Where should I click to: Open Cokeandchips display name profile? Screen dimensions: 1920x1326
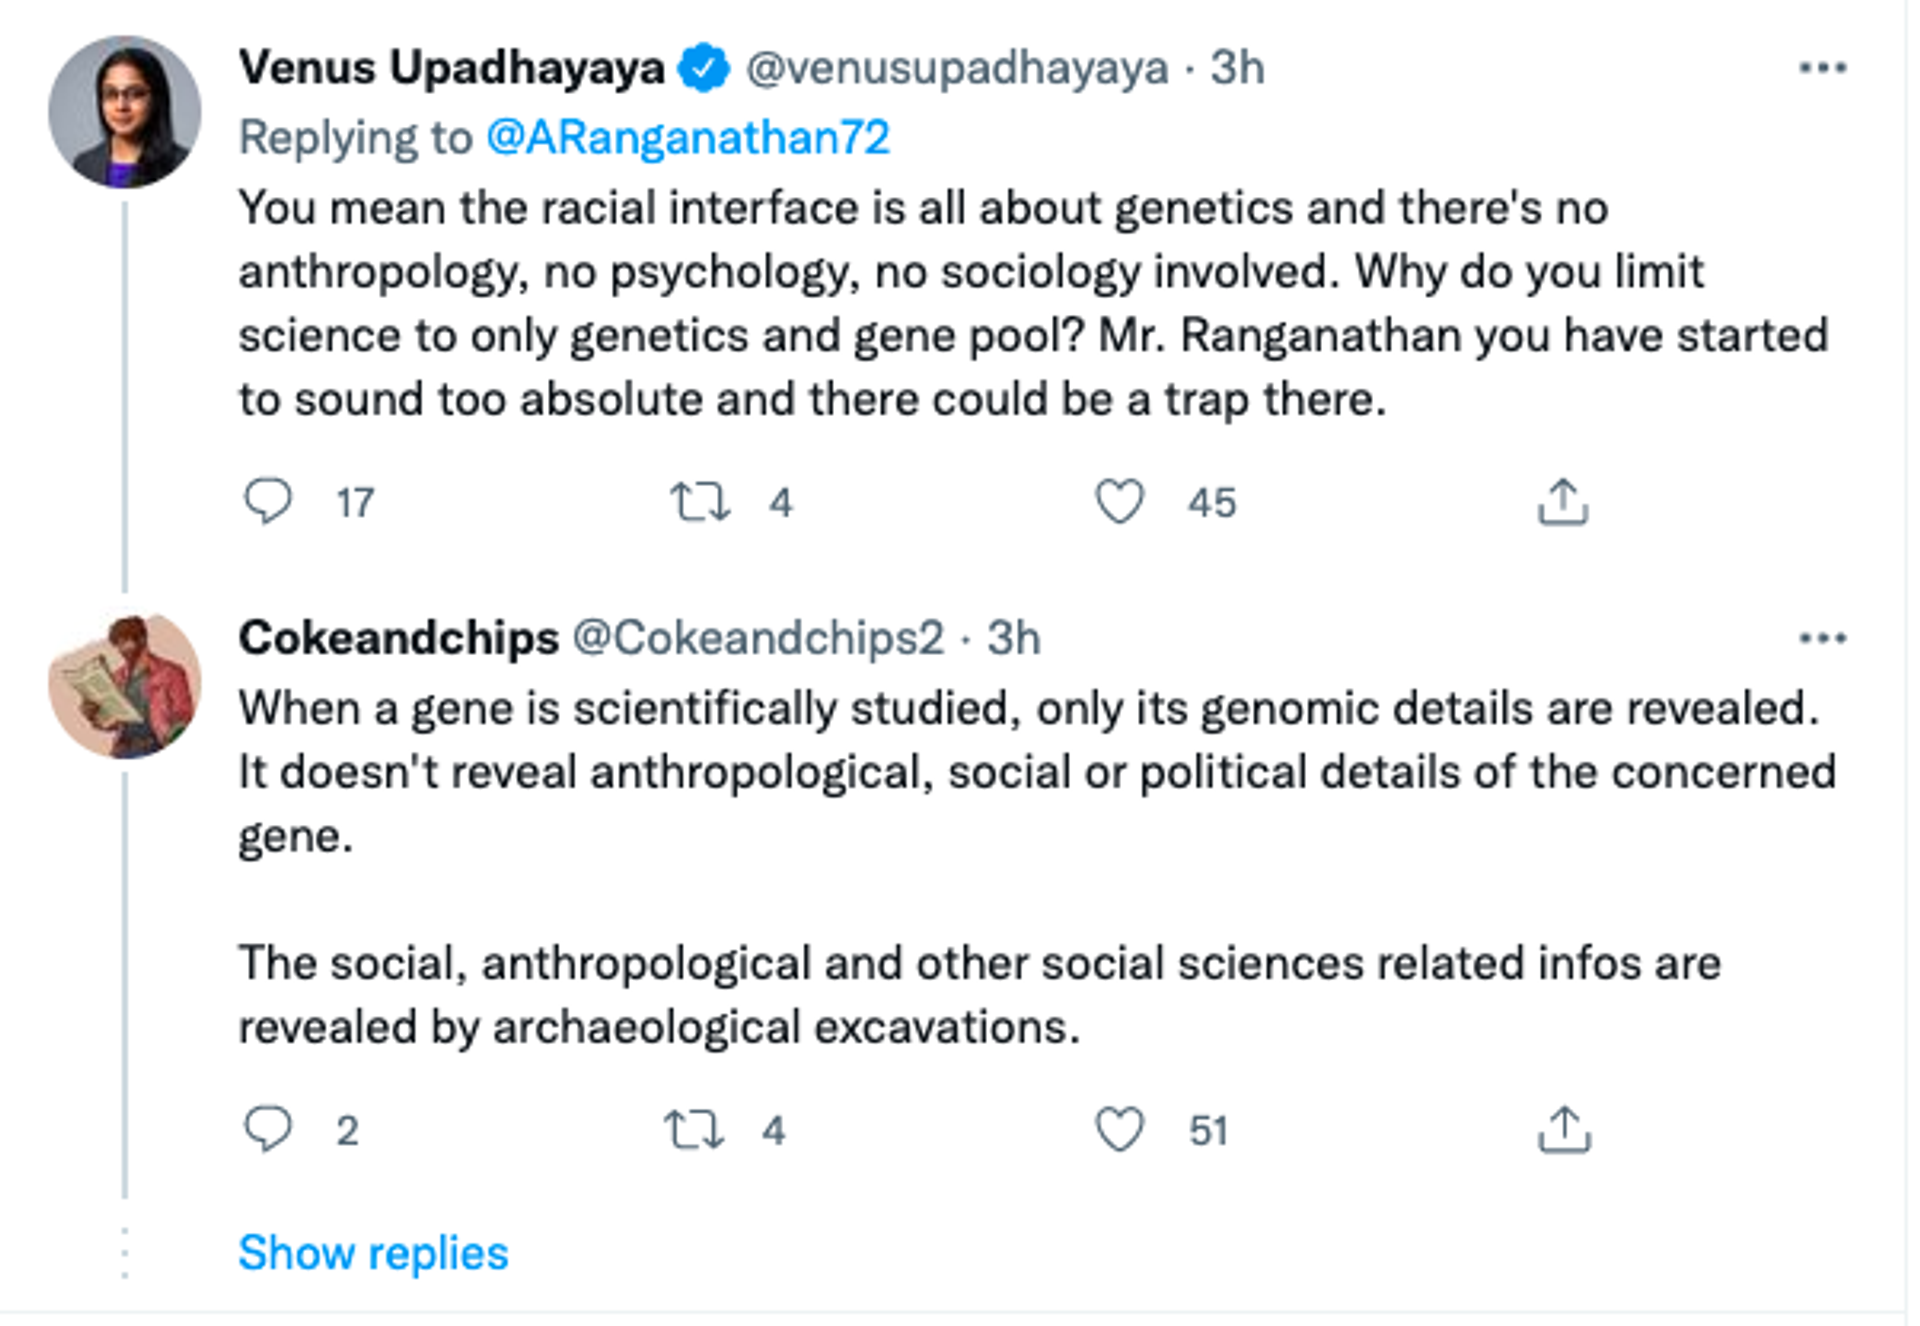click(398, 638)
